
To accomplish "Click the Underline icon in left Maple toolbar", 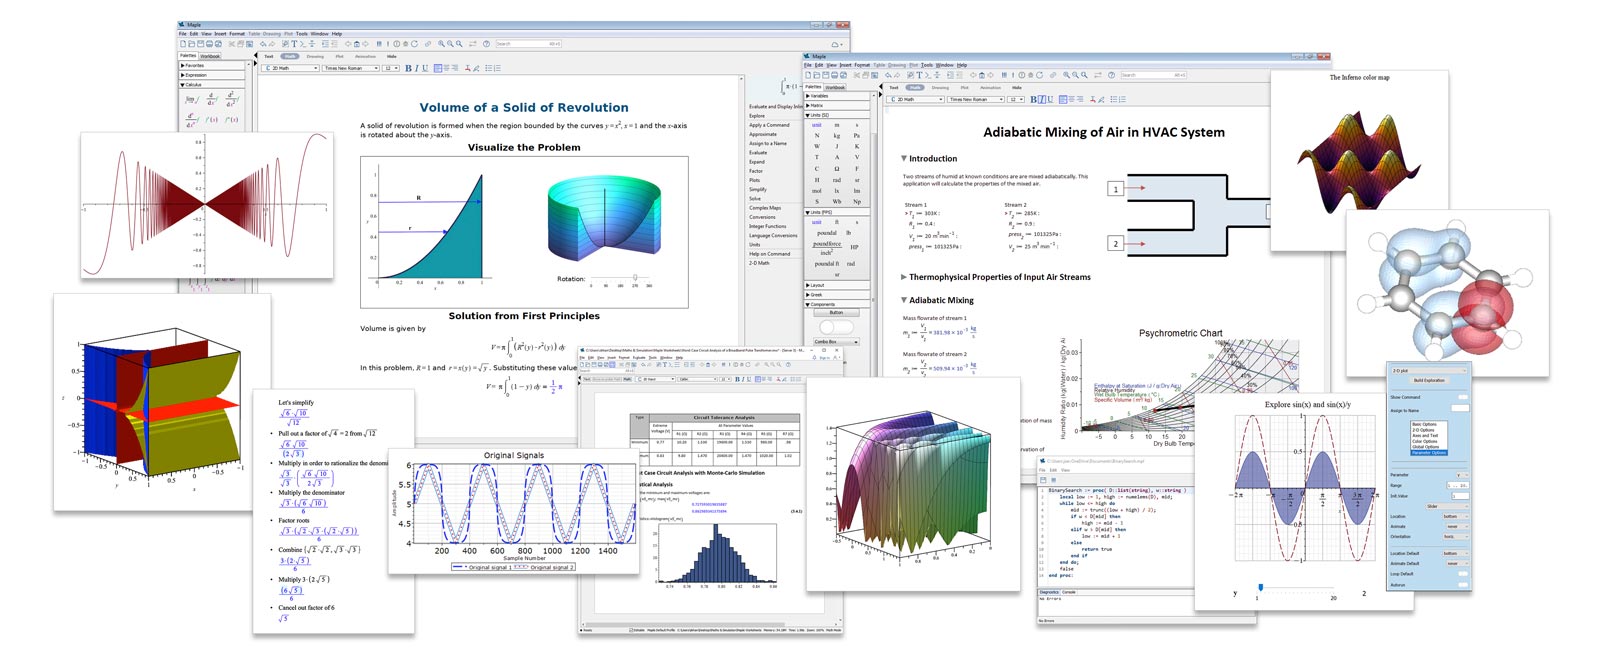I will pyautogui.click(x=425, y=68).
